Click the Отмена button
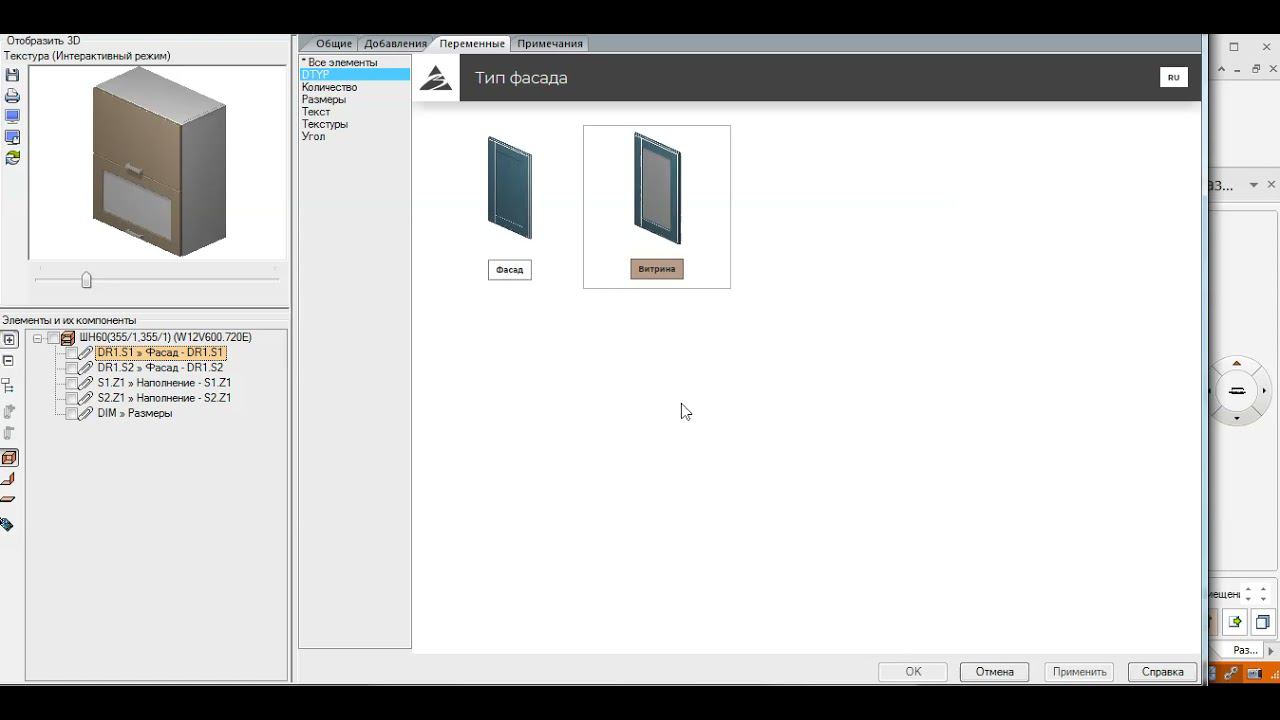1280x720 pixels. (x=995, y=672)
